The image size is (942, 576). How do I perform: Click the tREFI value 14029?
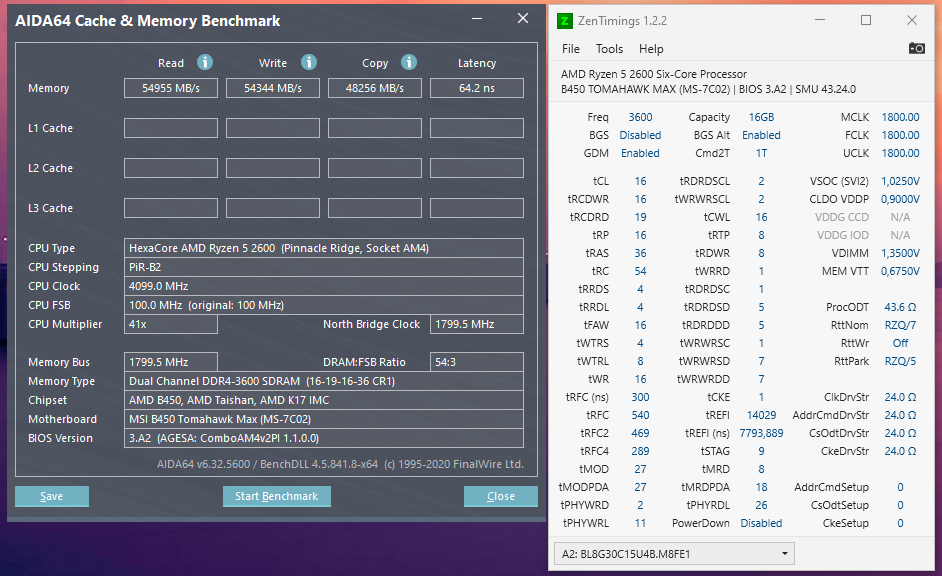[761, 415]
